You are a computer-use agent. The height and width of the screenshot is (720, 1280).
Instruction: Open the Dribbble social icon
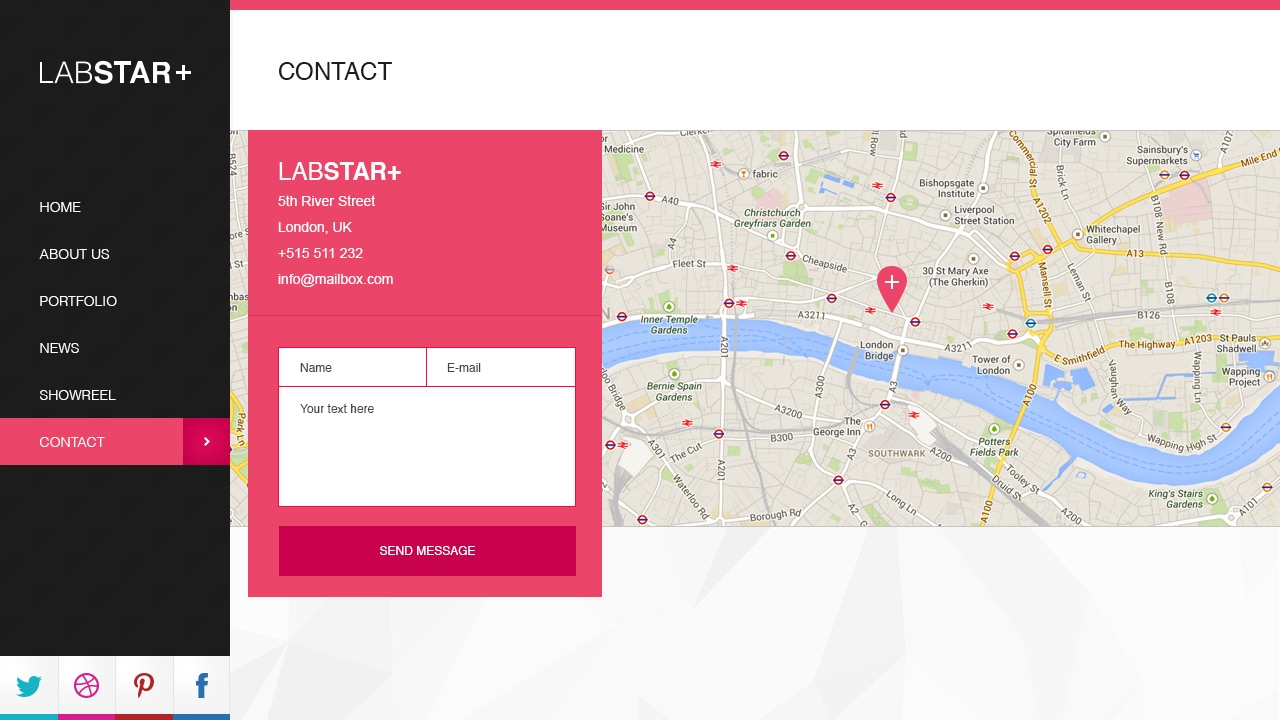pyautogui.click(x=87, y=686)
